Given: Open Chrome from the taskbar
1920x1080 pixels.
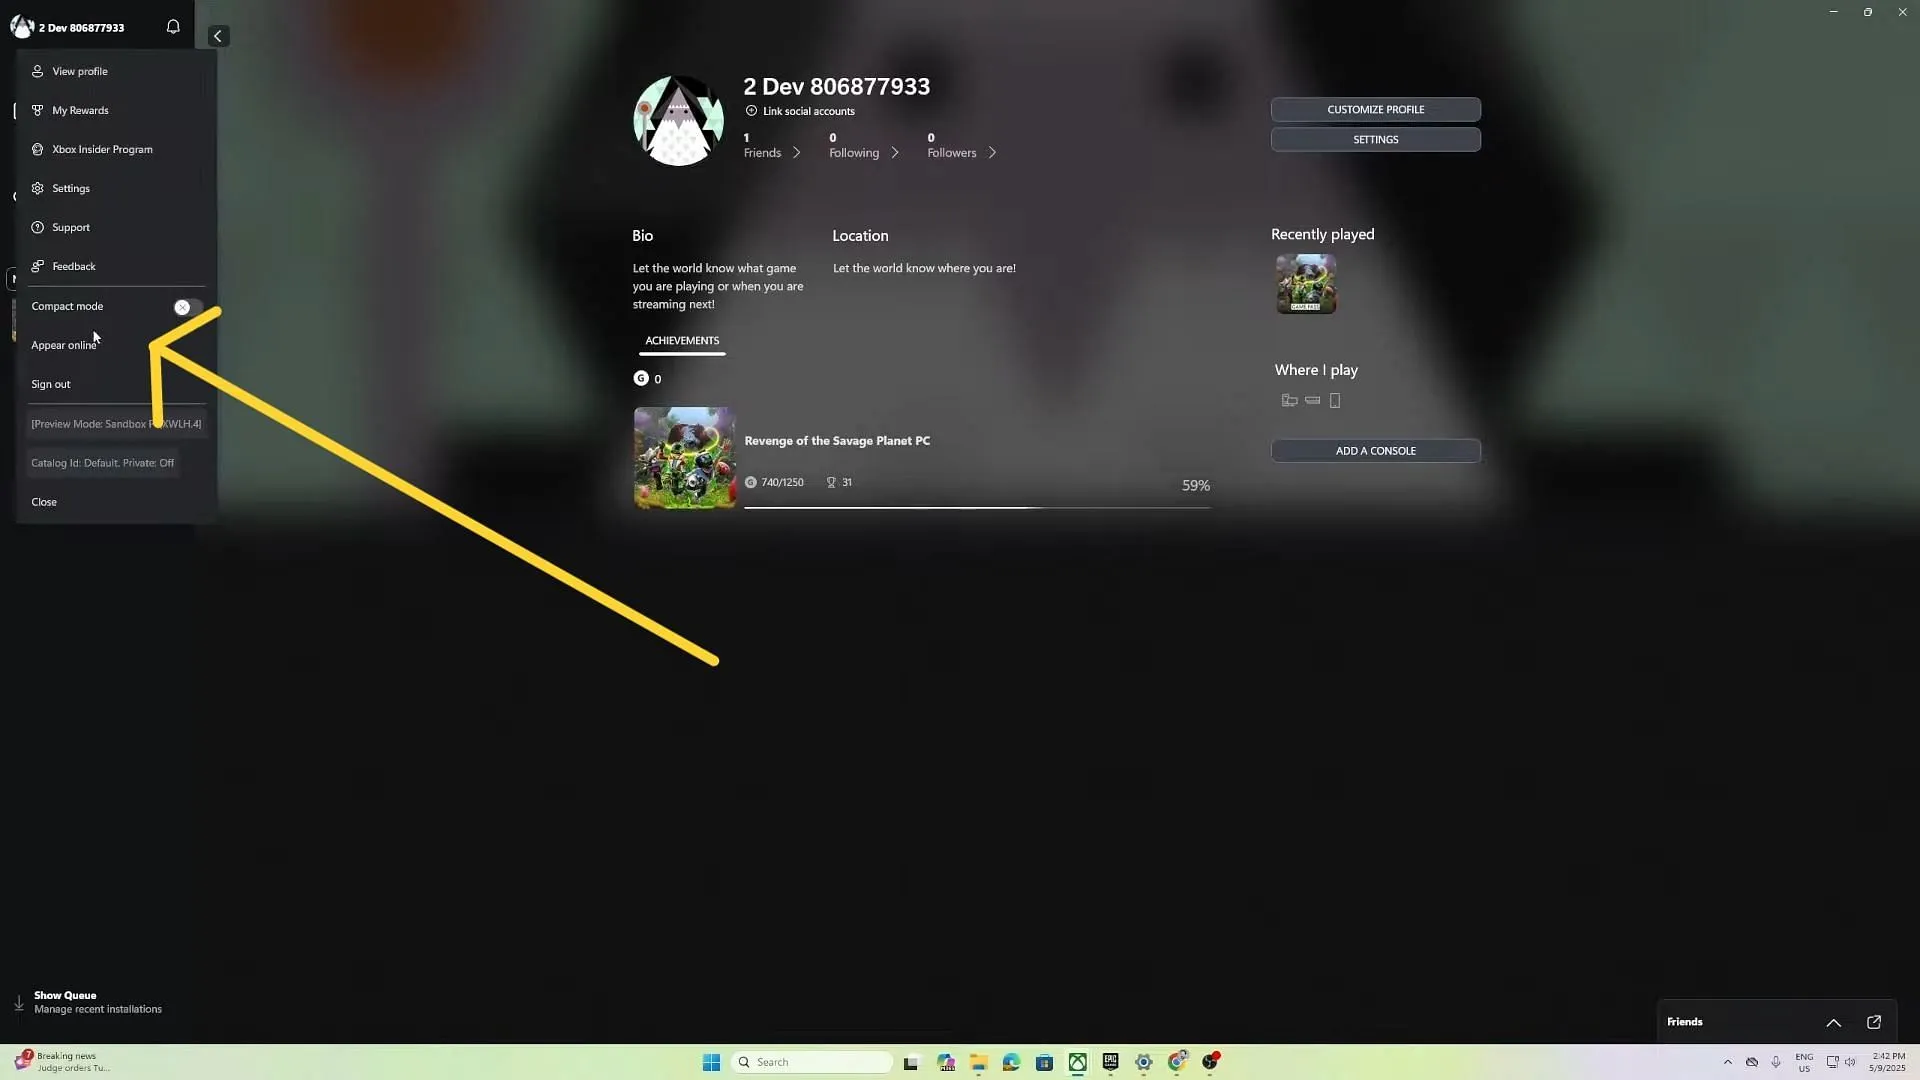Looking at the screenshot, I should coord(1178,1062).
